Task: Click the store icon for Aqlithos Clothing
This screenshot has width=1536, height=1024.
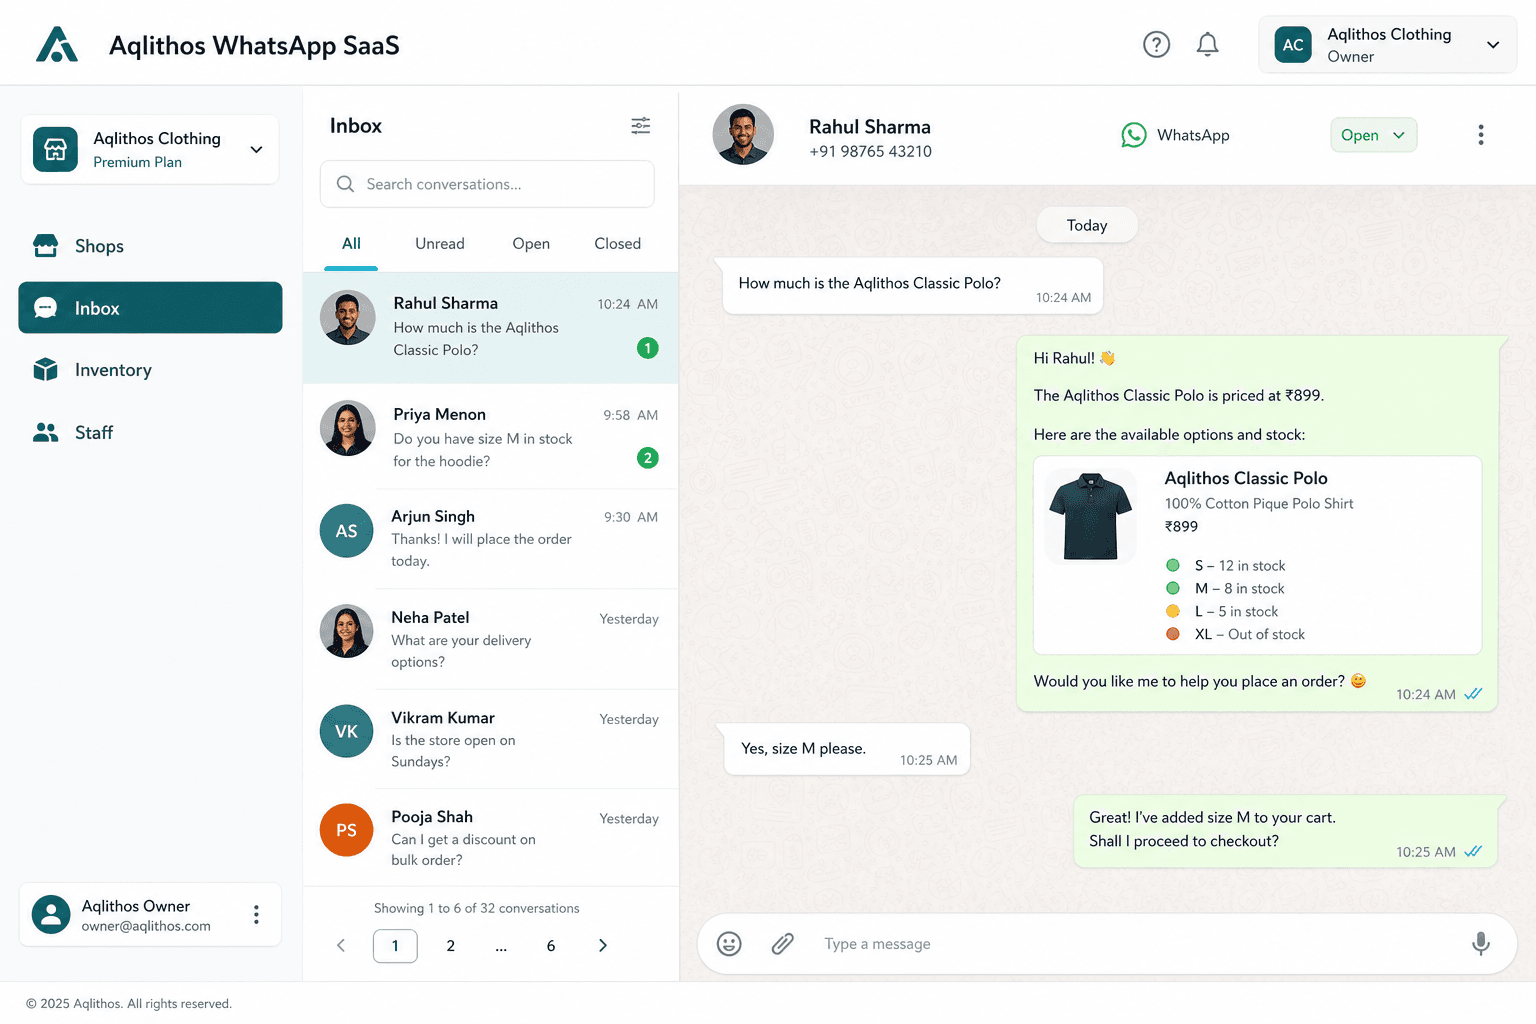Action: click(55, 150)
